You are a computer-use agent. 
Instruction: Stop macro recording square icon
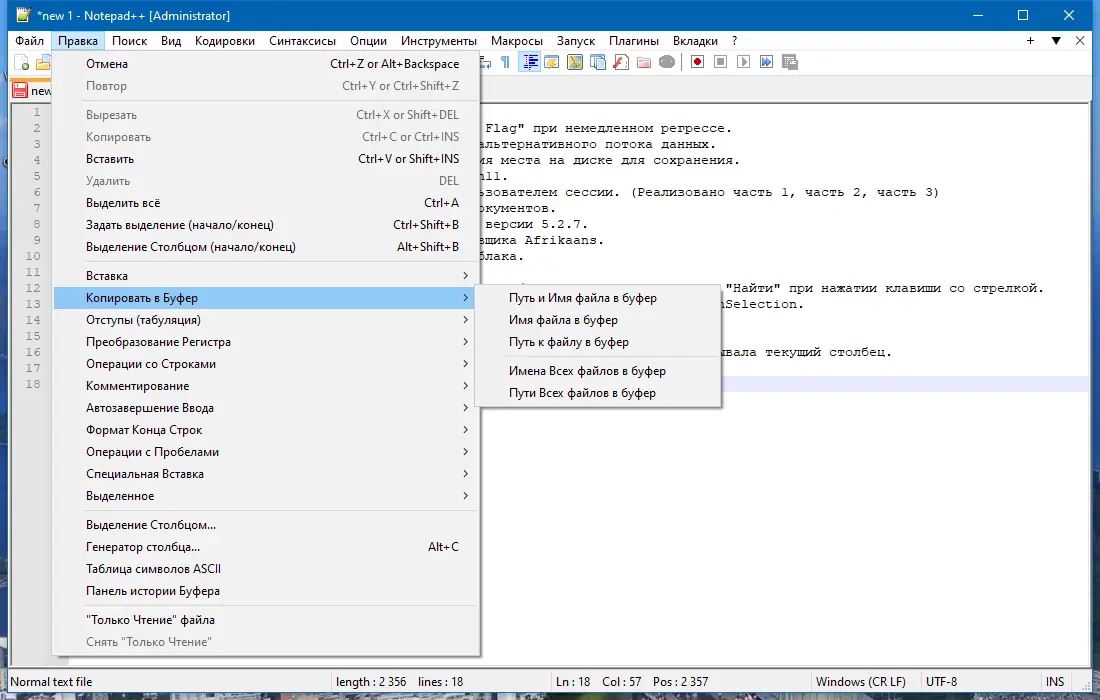tap(720, 62)
